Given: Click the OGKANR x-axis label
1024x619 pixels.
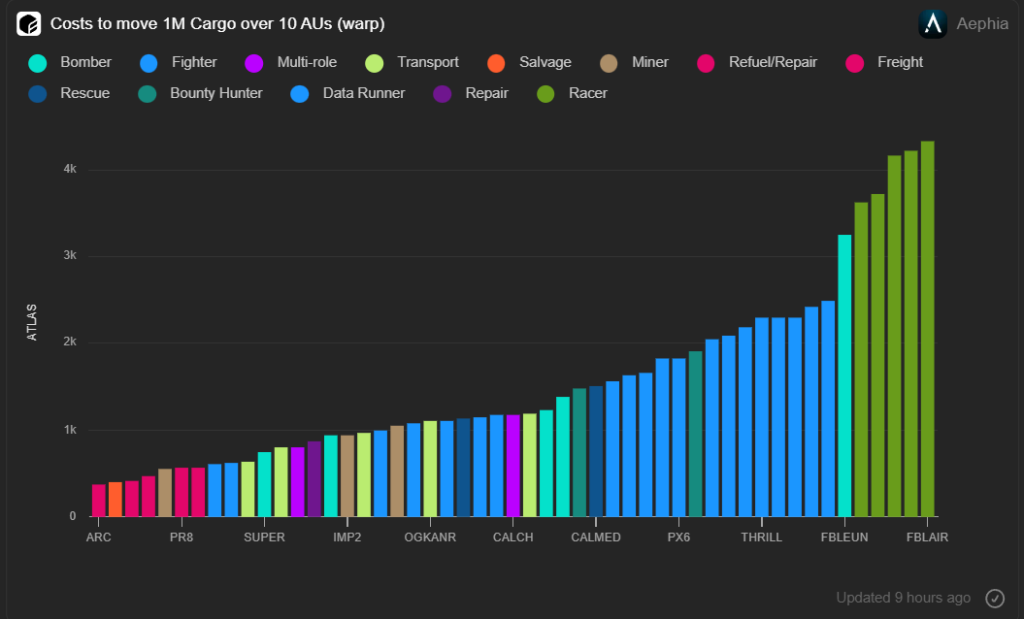Looking at the screenshot, I should [430, 537].
